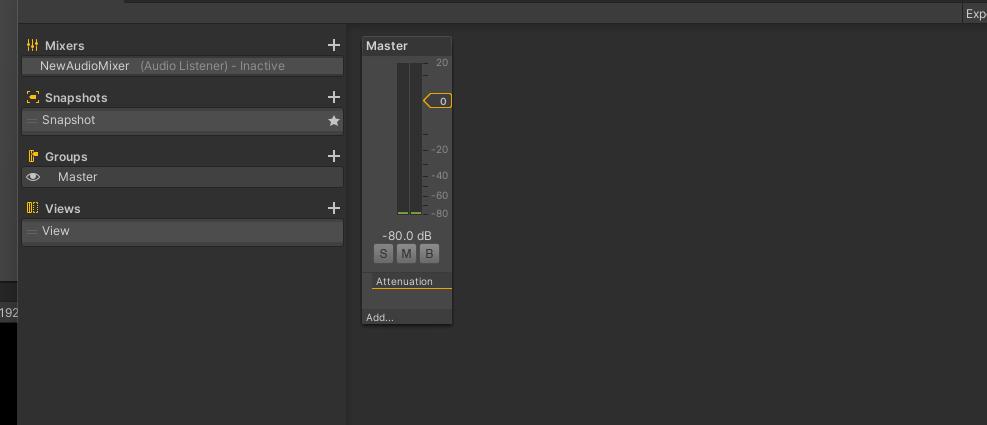Image resolution: width=987 pixels, height=425 pixels.
Task: Click the Groups section icon
Action: (x=33, y=156)
